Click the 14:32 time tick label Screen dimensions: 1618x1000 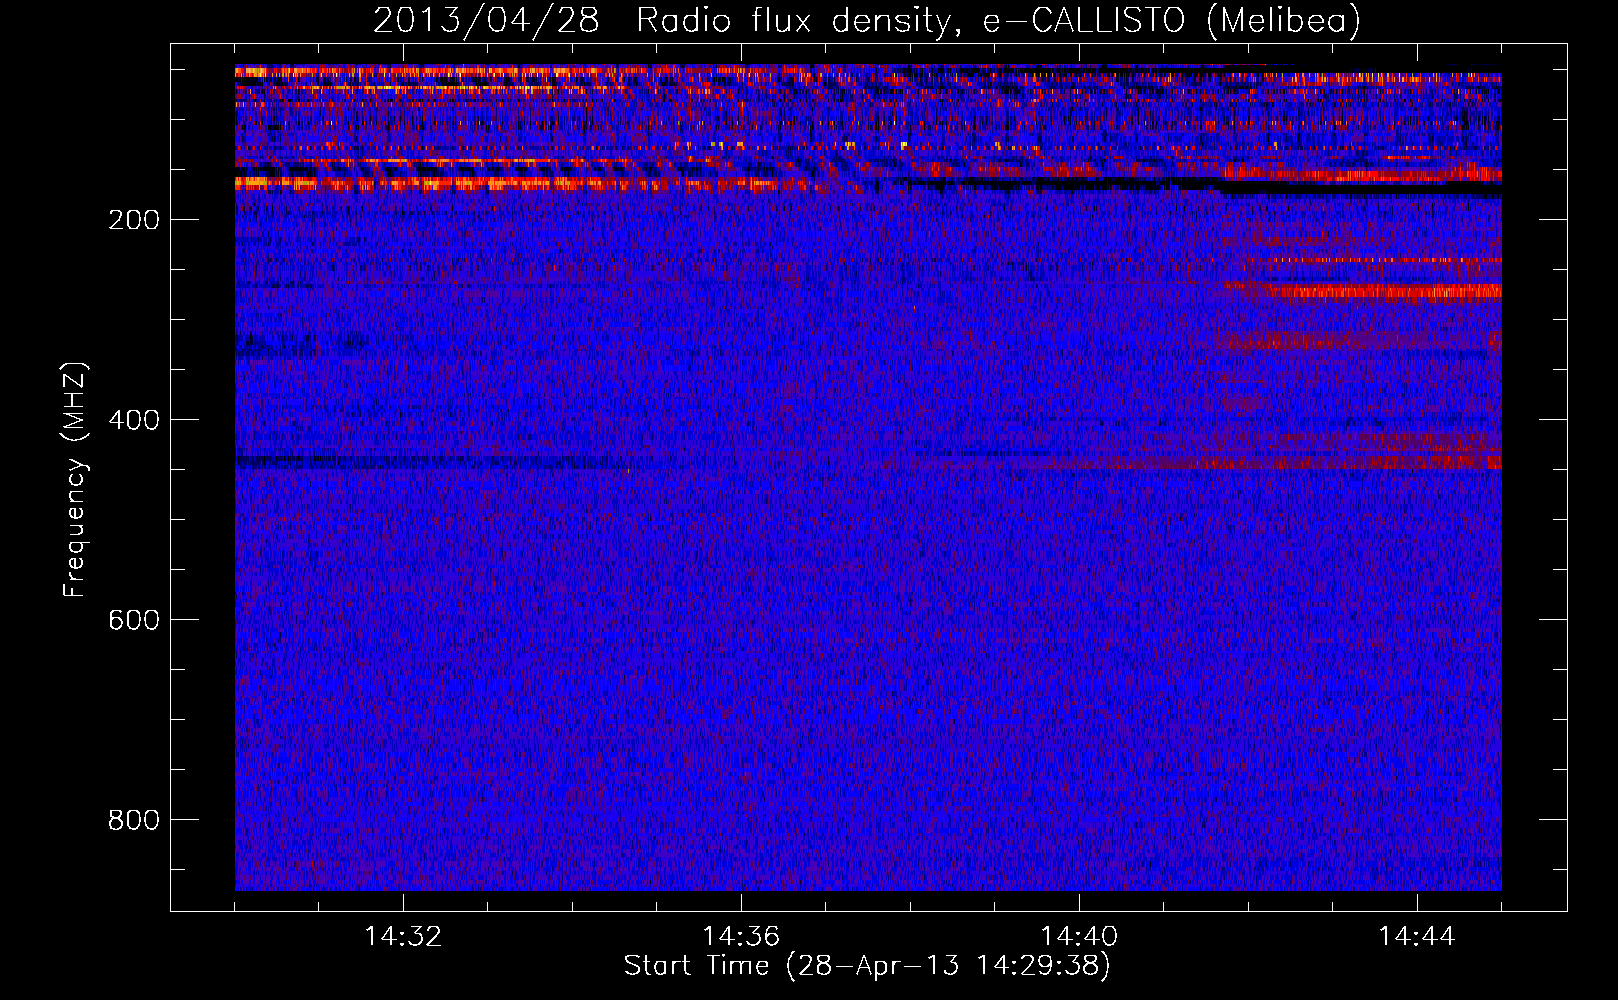(403, 937)
